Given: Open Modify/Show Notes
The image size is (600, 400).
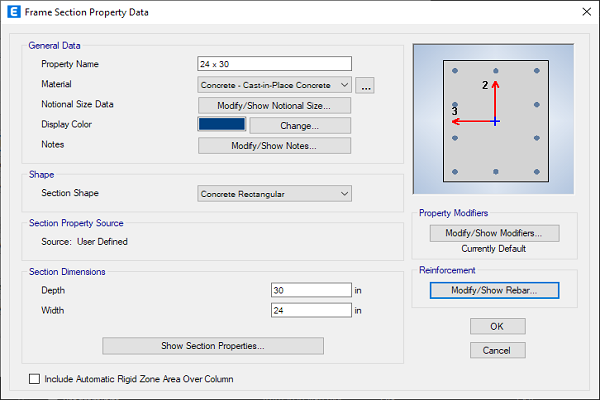Looking at the screenshot, I should pyautogui.click(x=275, y=145).
